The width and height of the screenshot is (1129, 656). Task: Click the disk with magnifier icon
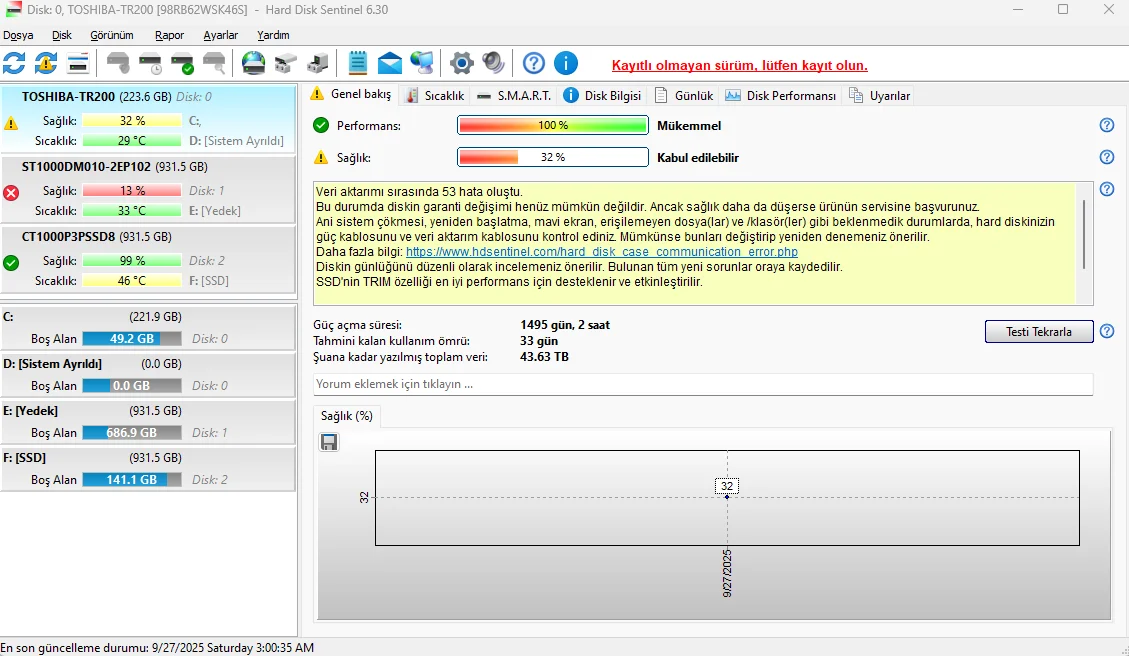coord(214,63)
